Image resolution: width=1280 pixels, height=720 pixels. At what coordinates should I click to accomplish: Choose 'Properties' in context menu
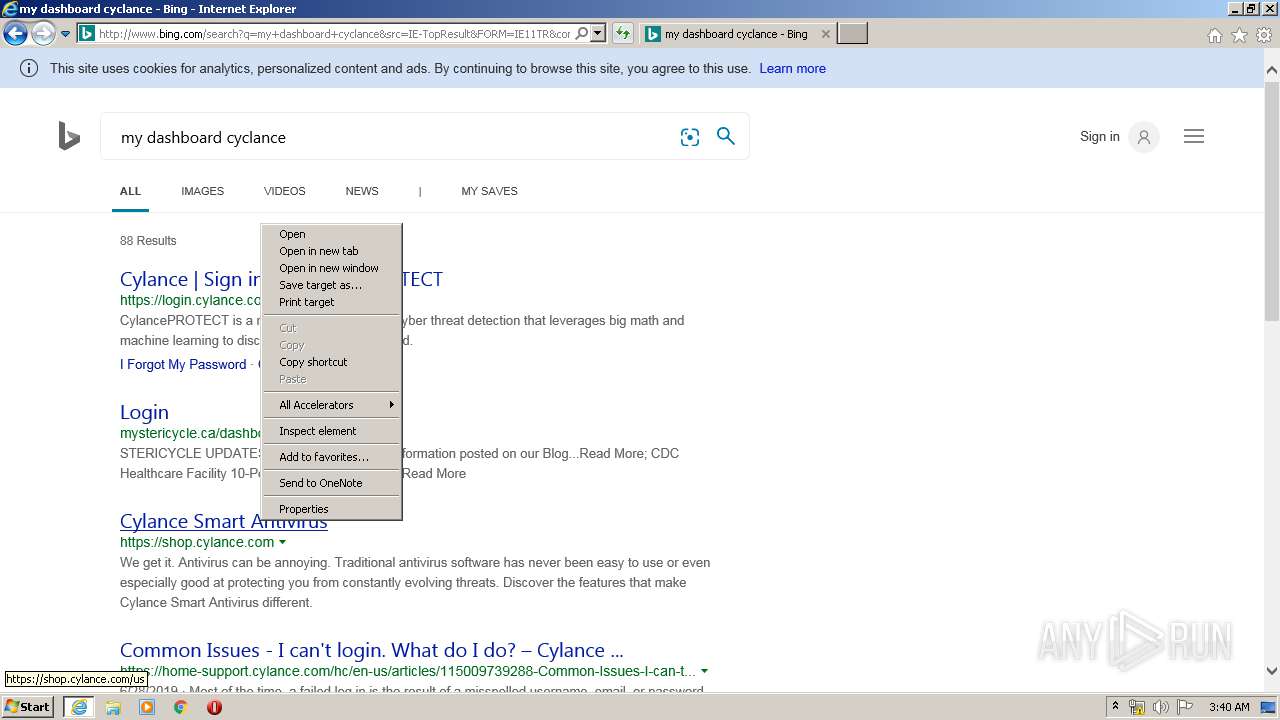331,509
